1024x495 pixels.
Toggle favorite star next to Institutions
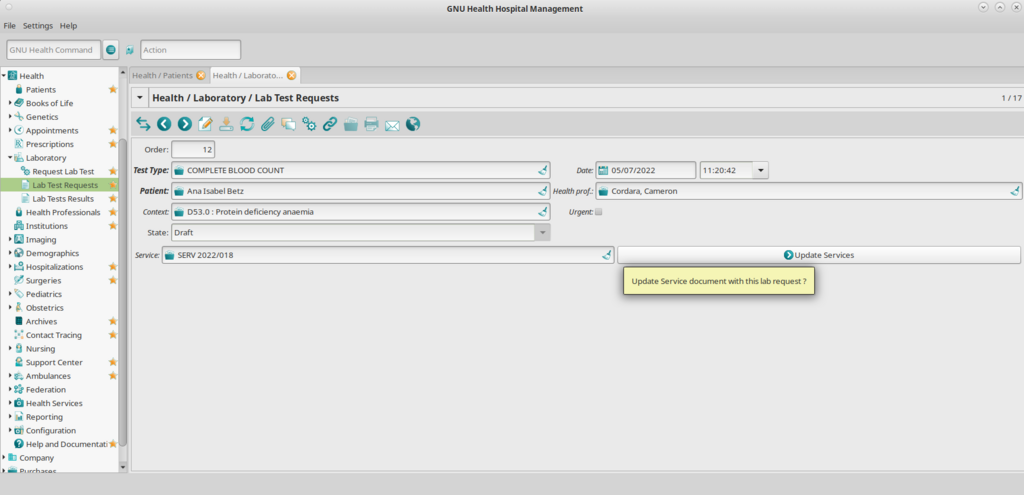[113, 226]
